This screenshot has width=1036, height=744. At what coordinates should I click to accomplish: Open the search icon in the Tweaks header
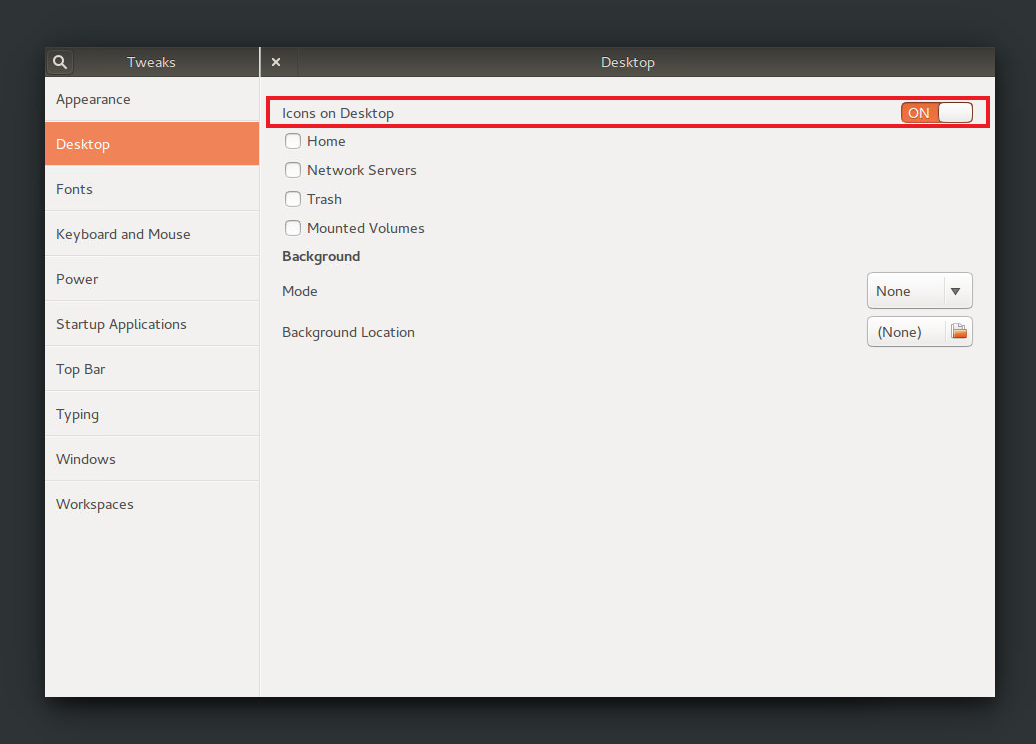coord(59,62)
